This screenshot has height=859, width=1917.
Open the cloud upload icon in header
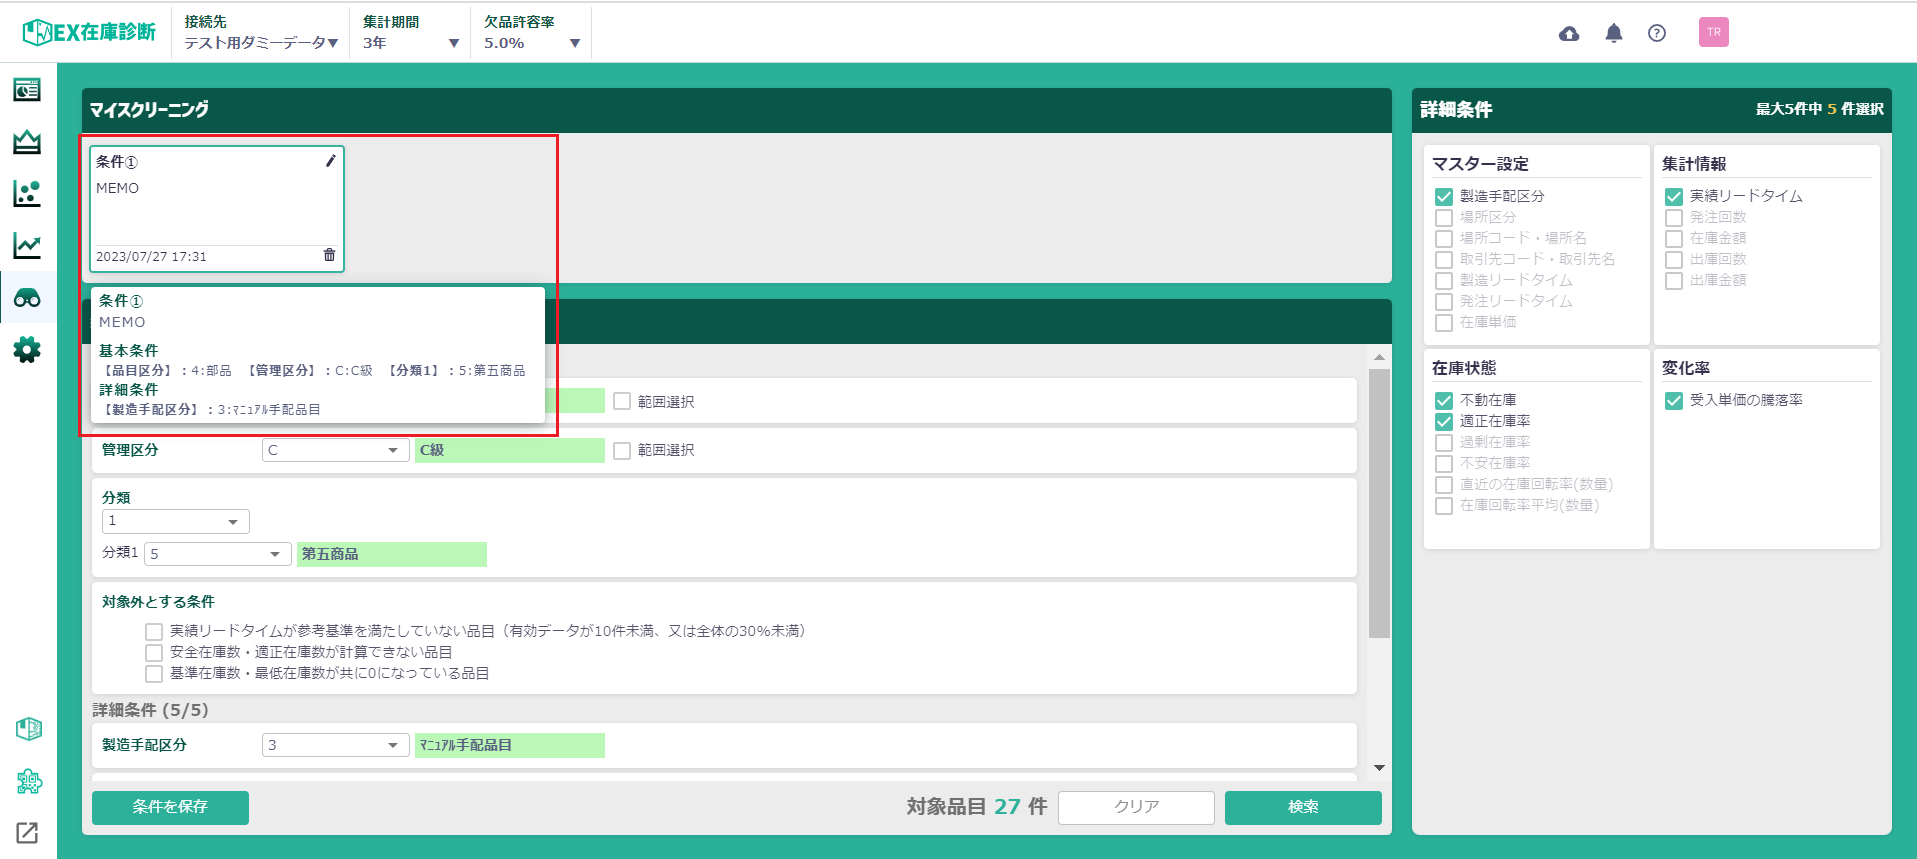(x=1569, y=34)
